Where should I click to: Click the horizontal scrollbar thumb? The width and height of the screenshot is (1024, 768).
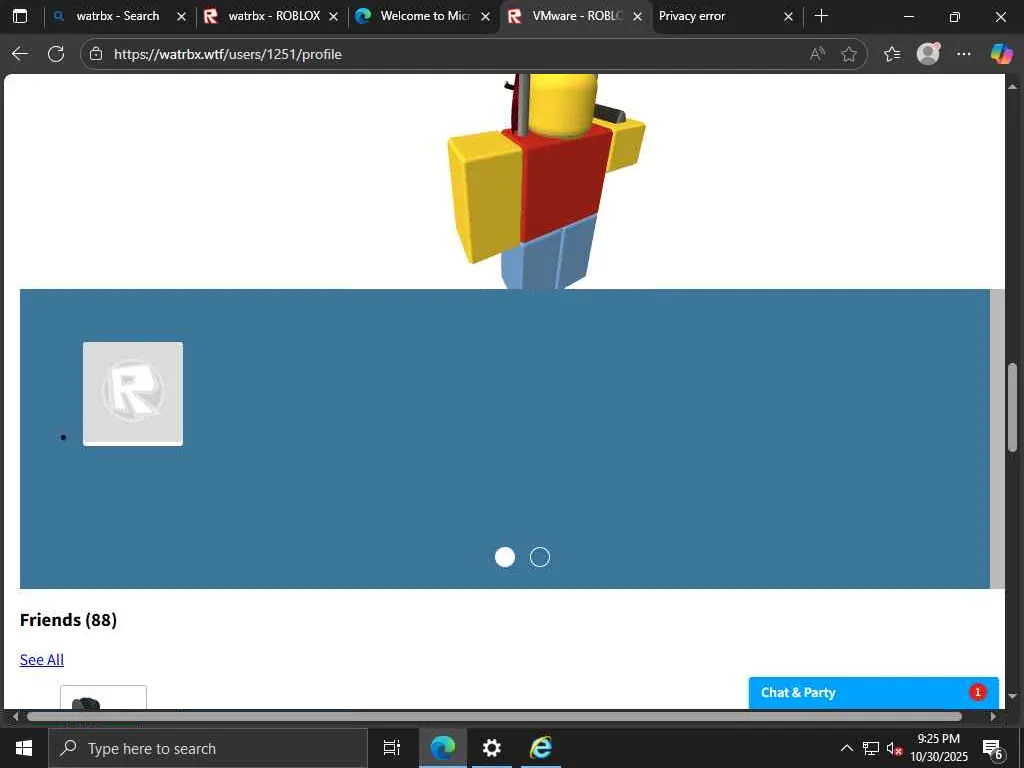pos(494,716)
